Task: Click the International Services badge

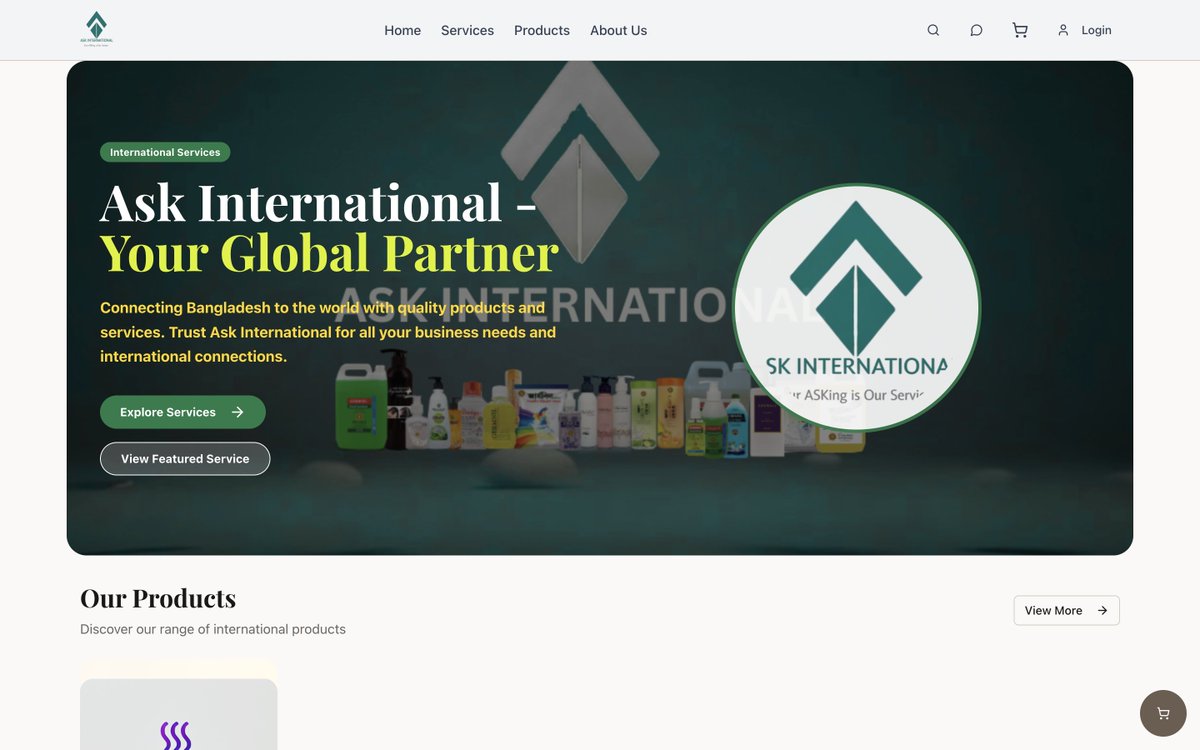Action: point(165,152)
